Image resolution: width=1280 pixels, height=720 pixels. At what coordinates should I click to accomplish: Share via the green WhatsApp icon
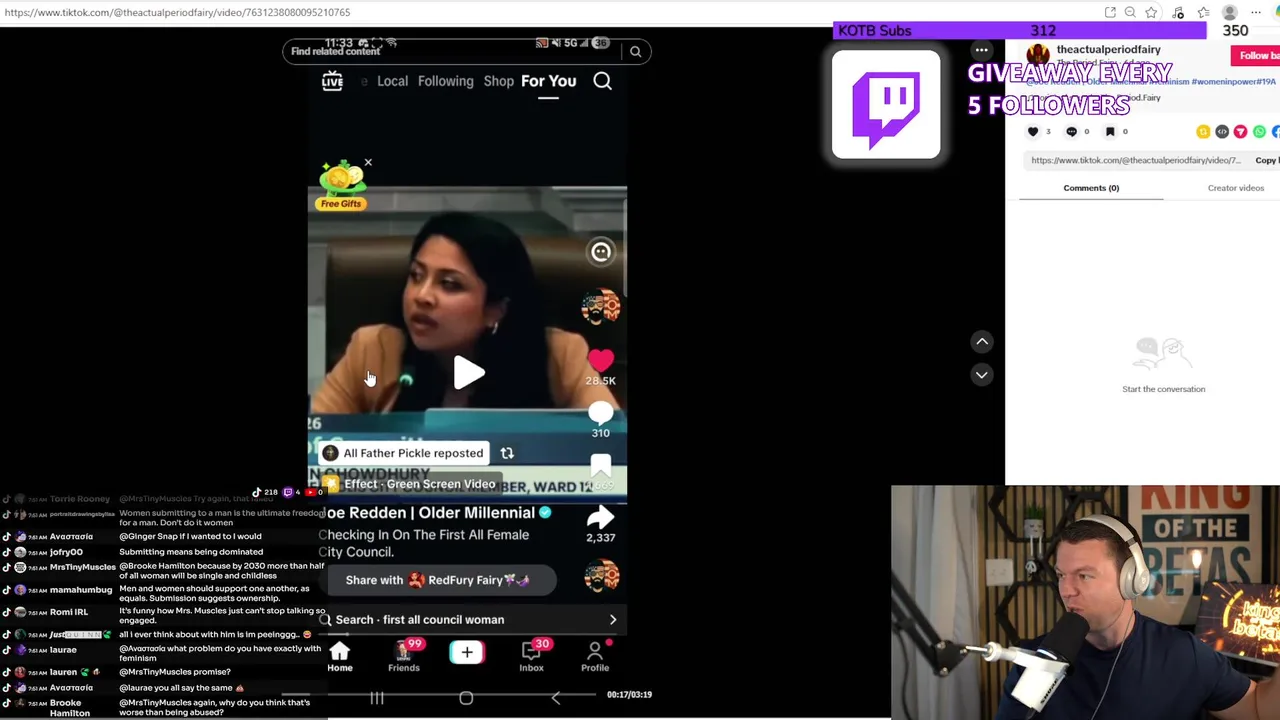click(1260, 132)
